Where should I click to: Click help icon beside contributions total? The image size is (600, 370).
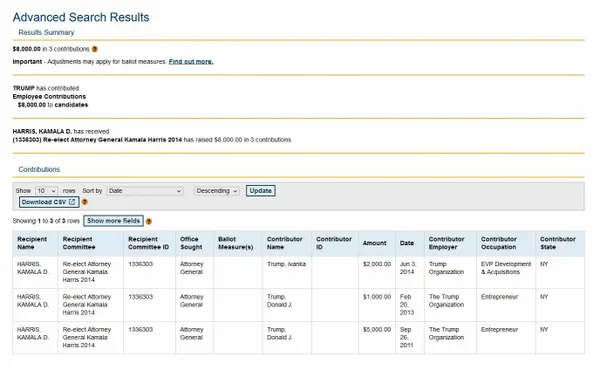[95, 49]
